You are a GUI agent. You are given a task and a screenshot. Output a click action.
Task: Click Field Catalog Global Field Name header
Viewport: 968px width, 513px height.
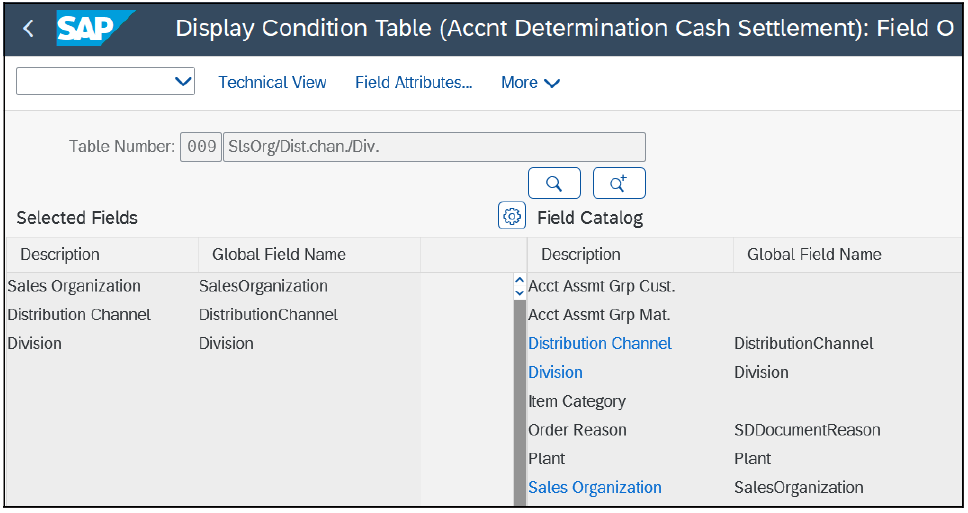coord(848,254)
